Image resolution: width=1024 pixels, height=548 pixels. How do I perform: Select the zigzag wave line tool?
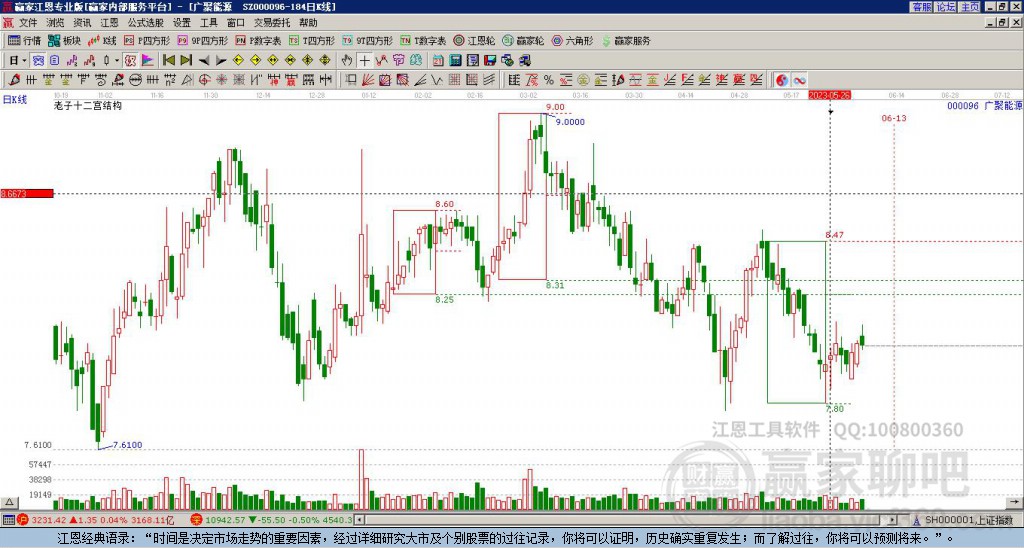(437, 80)
